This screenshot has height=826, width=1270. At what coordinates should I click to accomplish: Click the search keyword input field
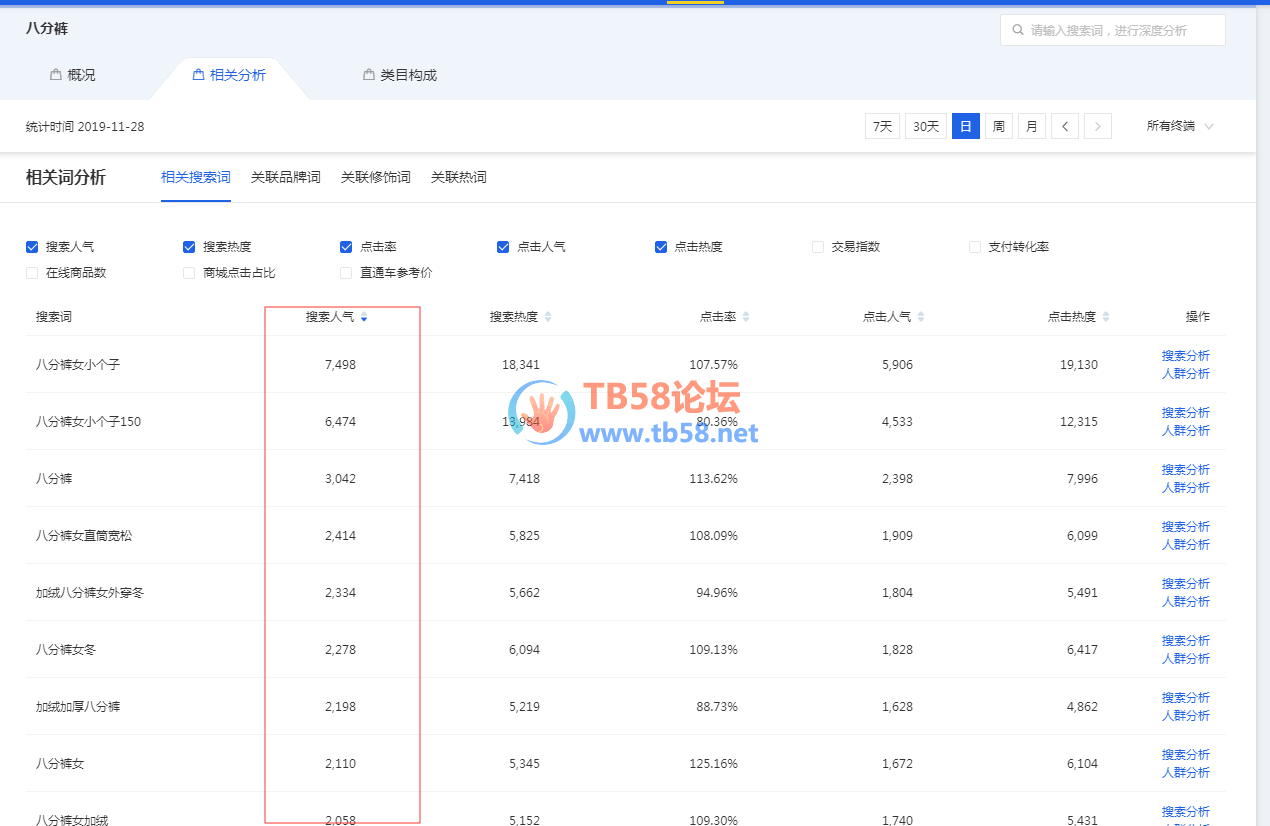tap(1120, 31)
